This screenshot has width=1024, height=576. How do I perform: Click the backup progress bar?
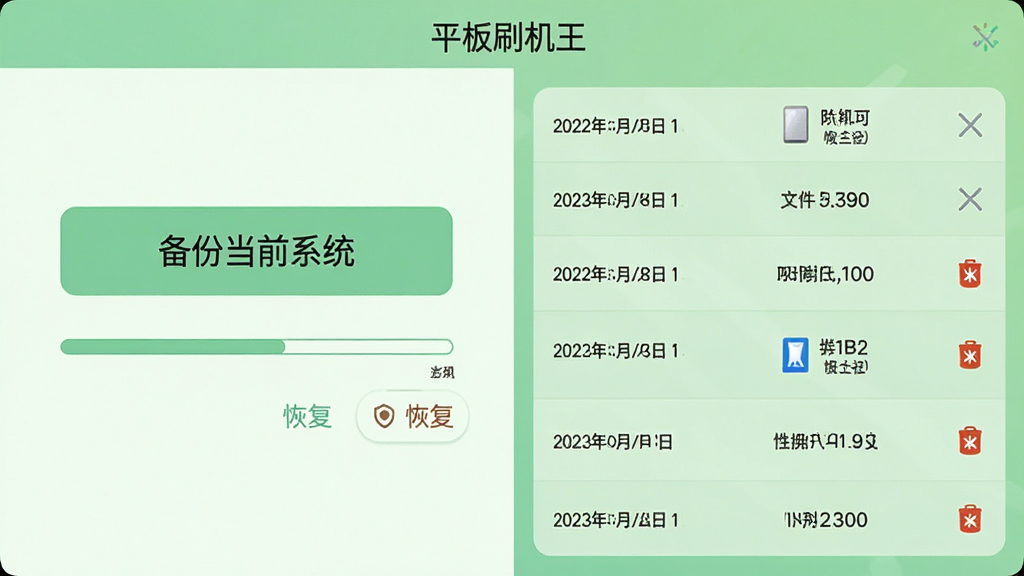(x=257, y=346)
